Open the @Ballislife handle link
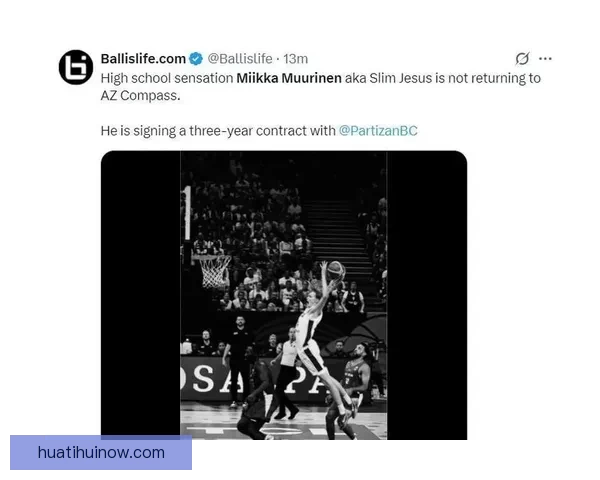This screenshot has height=480, width=600. [x=240, y=59]
